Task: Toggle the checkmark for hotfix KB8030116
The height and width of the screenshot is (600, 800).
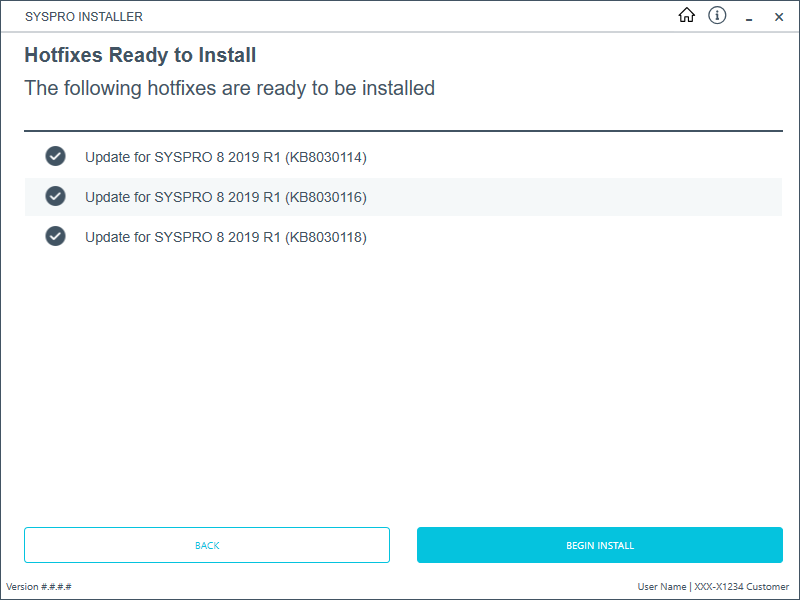Action: pos(55,196)
